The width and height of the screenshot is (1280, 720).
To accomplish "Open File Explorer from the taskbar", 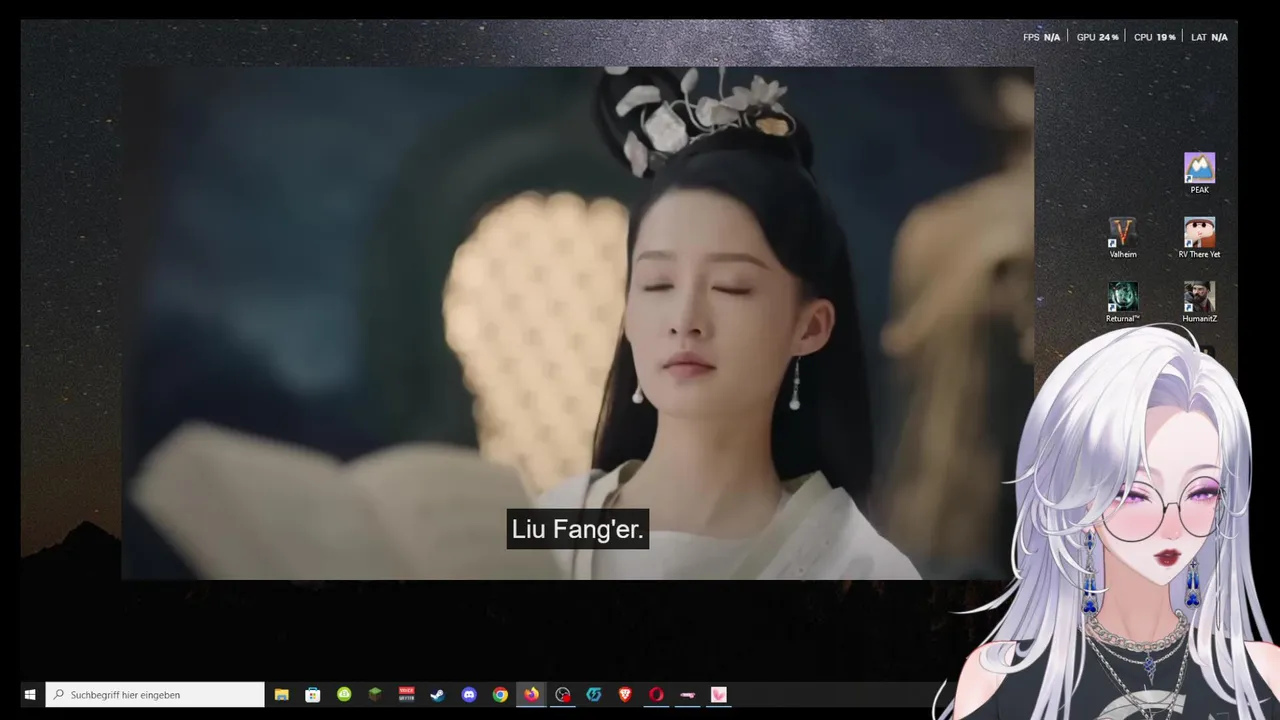I will (x=282, y=694).
